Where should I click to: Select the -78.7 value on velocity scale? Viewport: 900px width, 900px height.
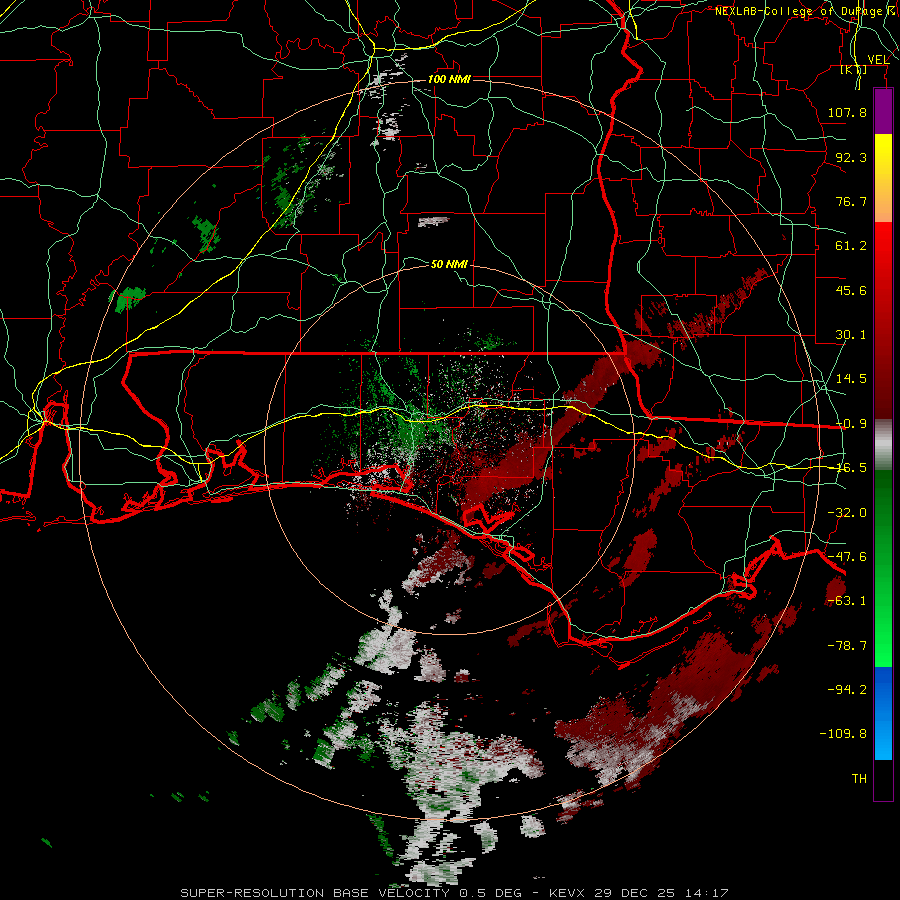click(x=847, y=646)
